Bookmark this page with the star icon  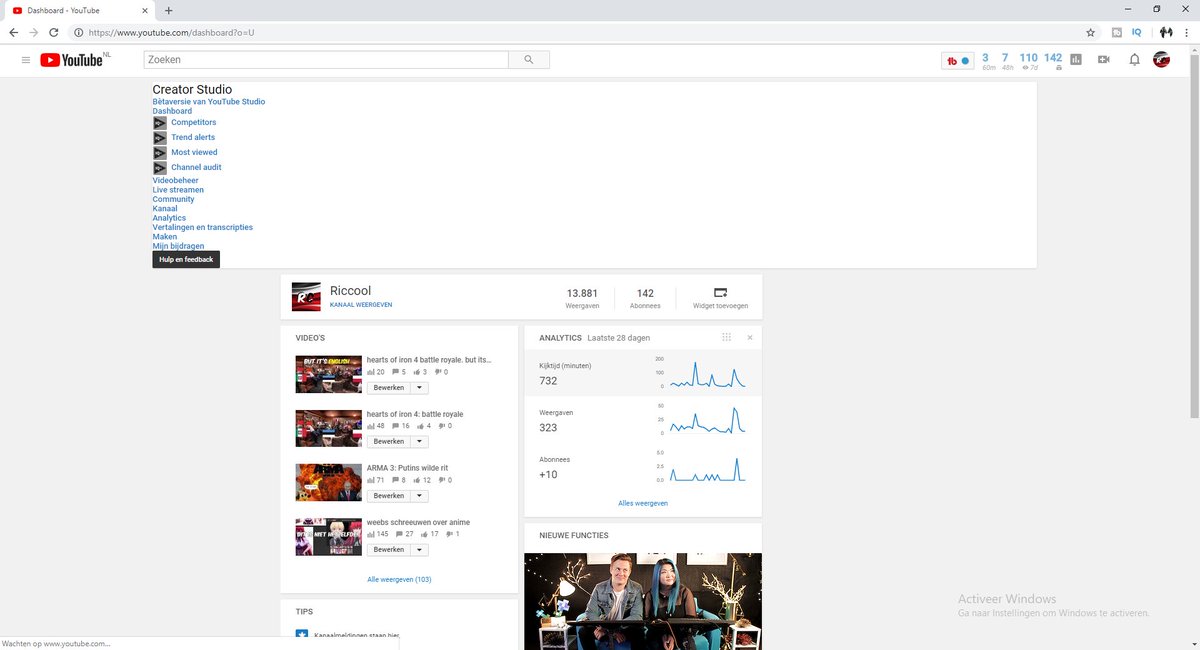[x=1091, y=32]
